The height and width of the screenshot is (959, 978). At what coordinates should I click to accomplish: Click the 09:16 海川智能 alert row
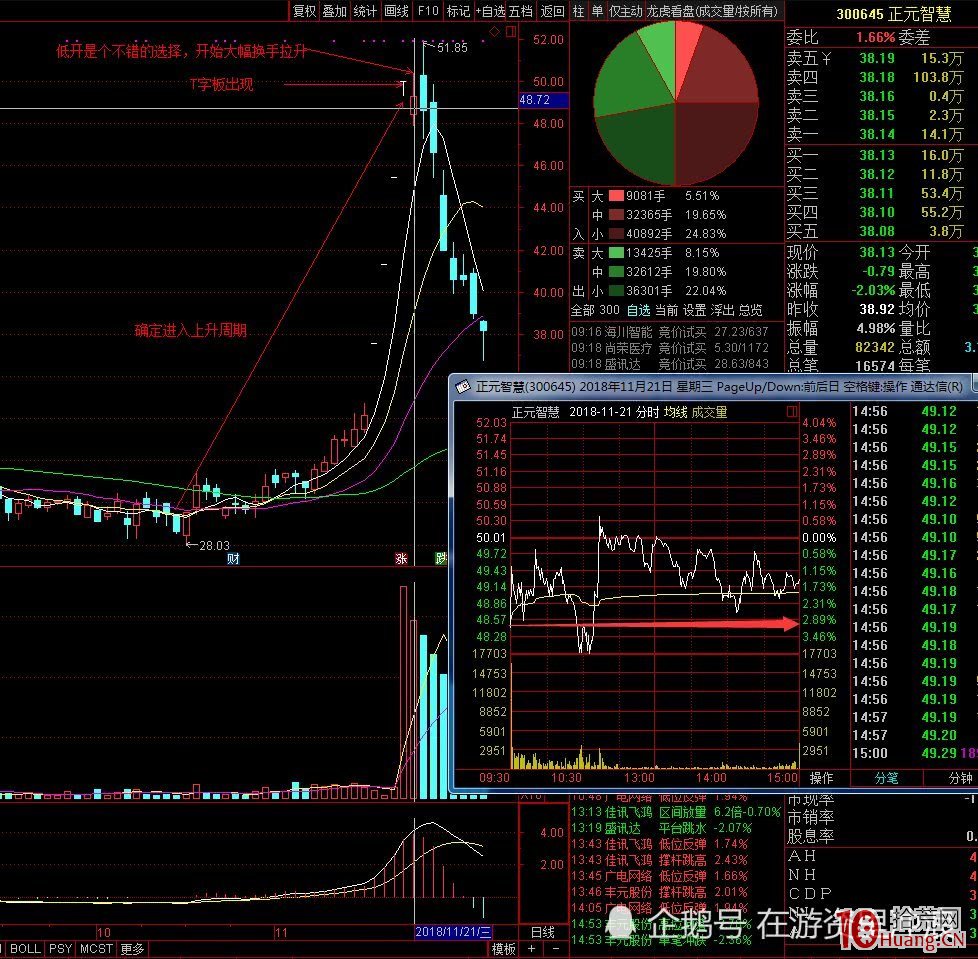670,332
